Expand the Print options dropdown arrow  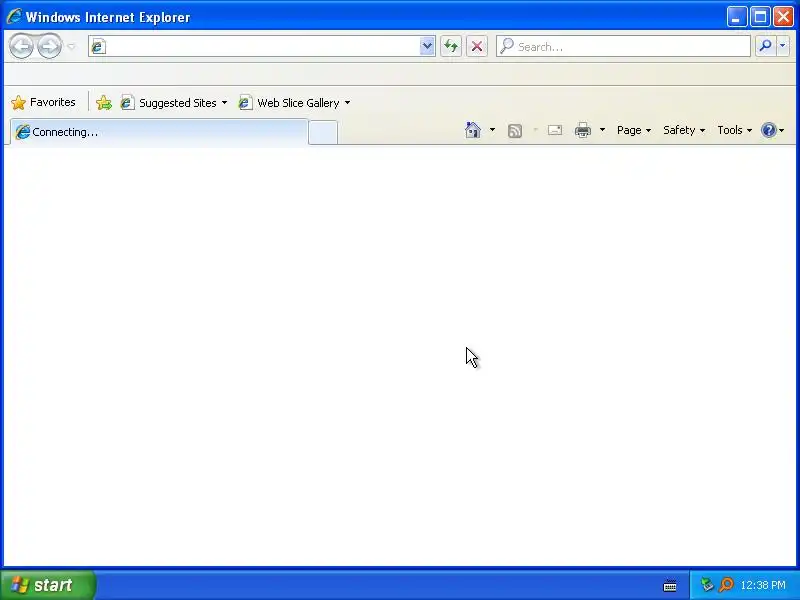[602, 130]
